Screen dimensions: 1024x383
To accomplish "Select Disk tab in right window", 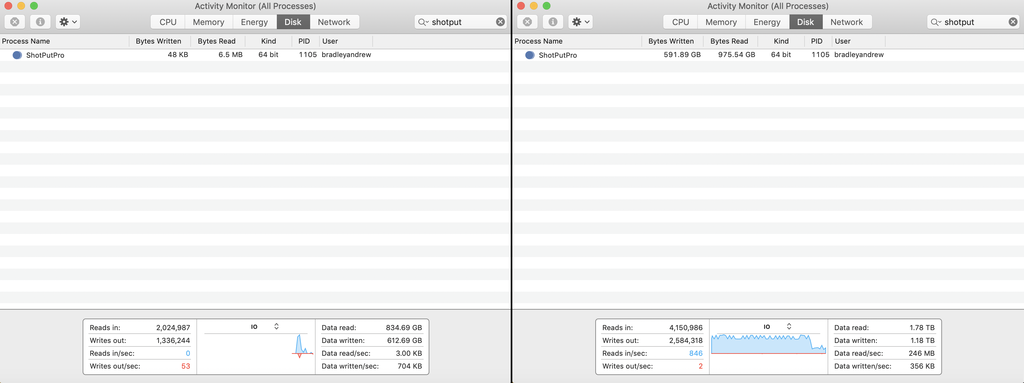I will (x=805, y=22).
